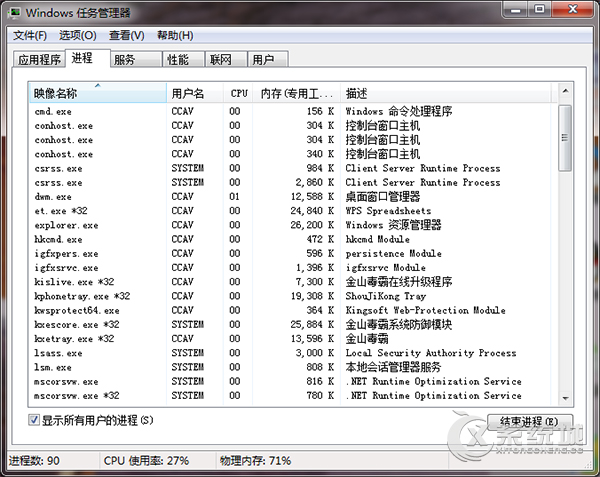The image size is (600, 477).
Task: Sort by 用户名 column header
Action: 195,93
